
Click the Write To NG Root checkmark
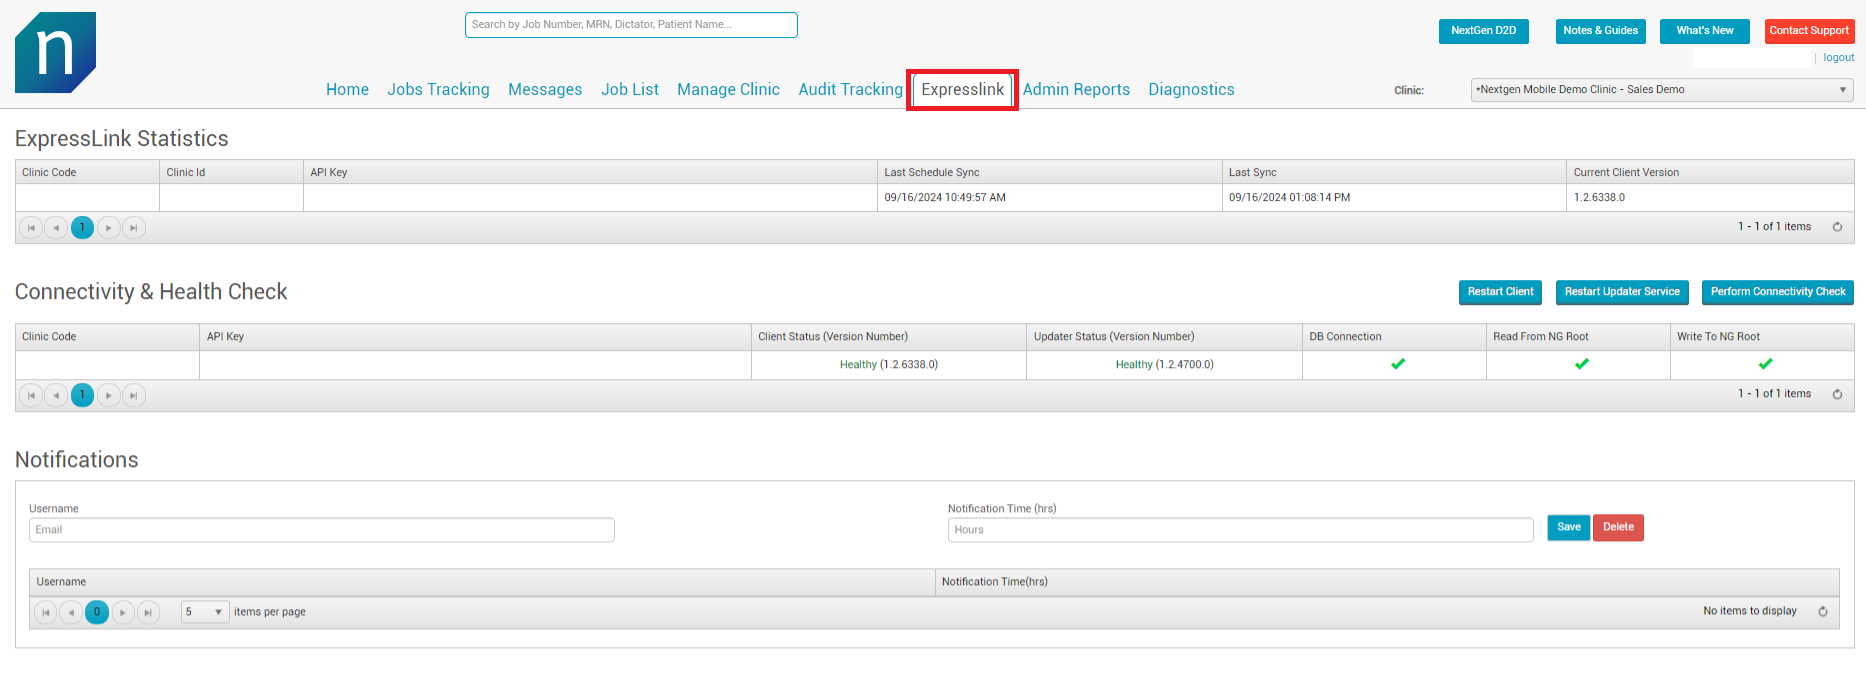[x=1766, y=364]
